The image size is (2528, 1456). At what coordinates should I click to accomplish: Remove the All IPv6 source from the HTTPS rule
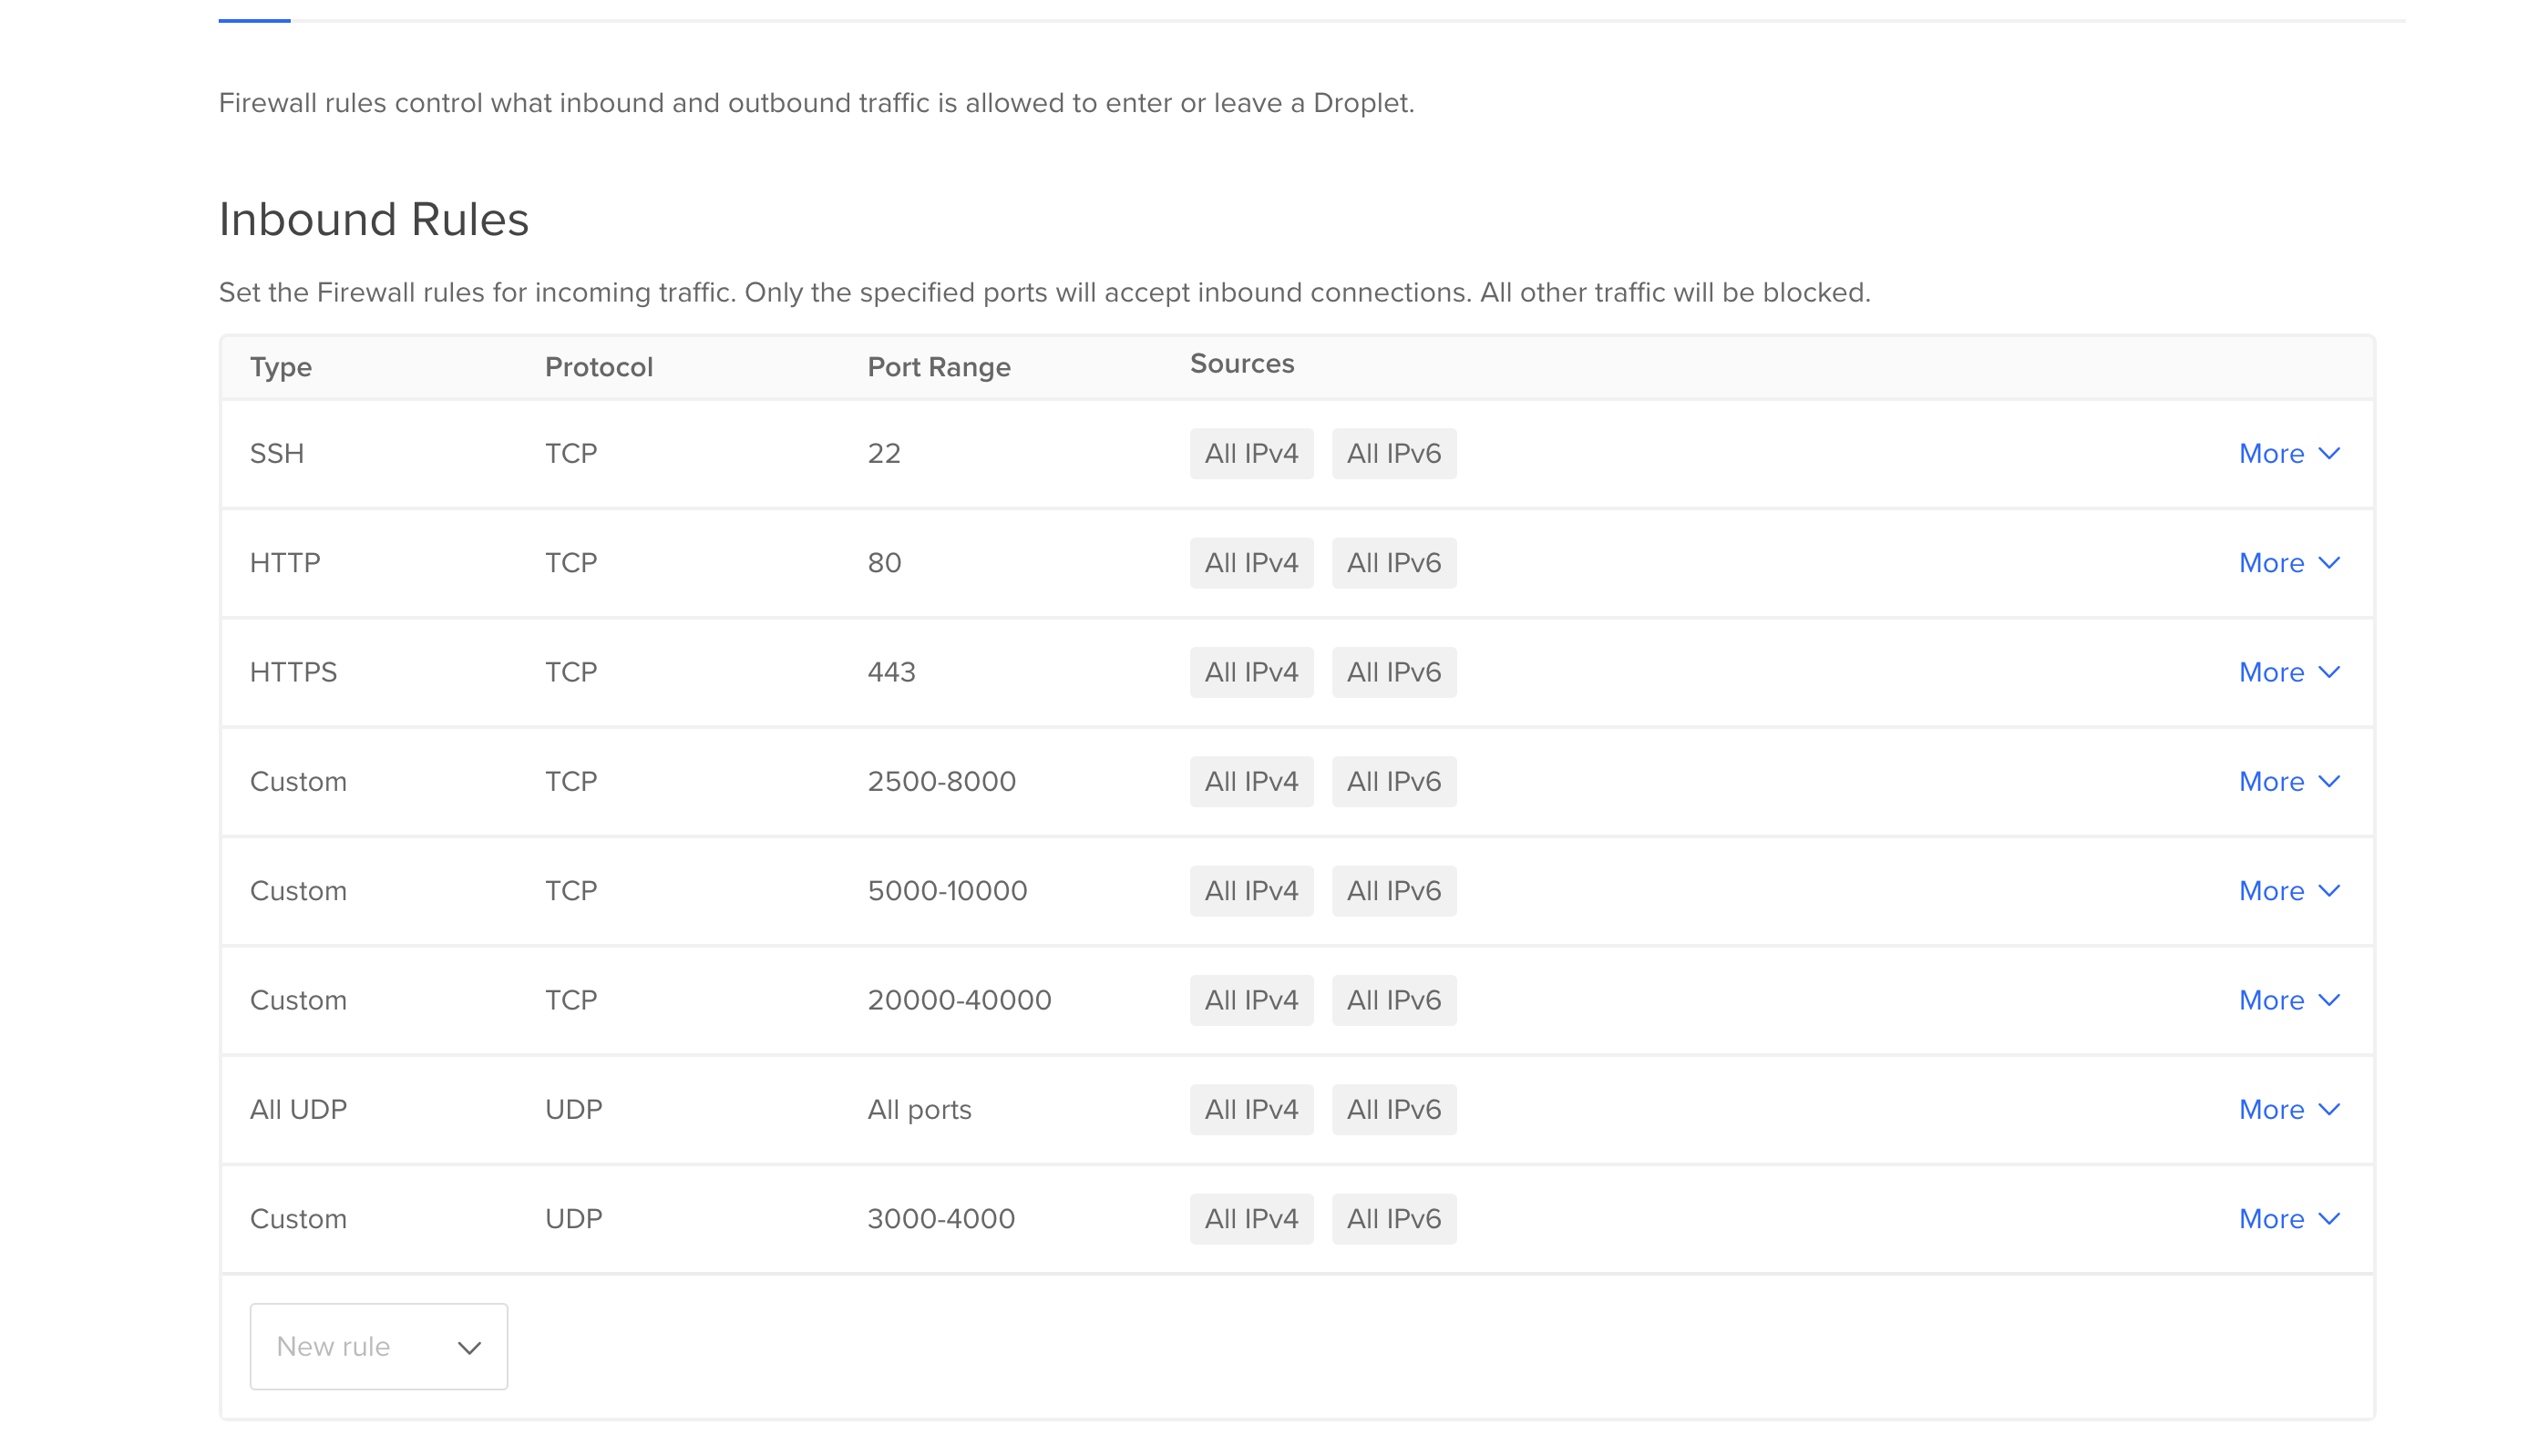[x=1394, y=672]
